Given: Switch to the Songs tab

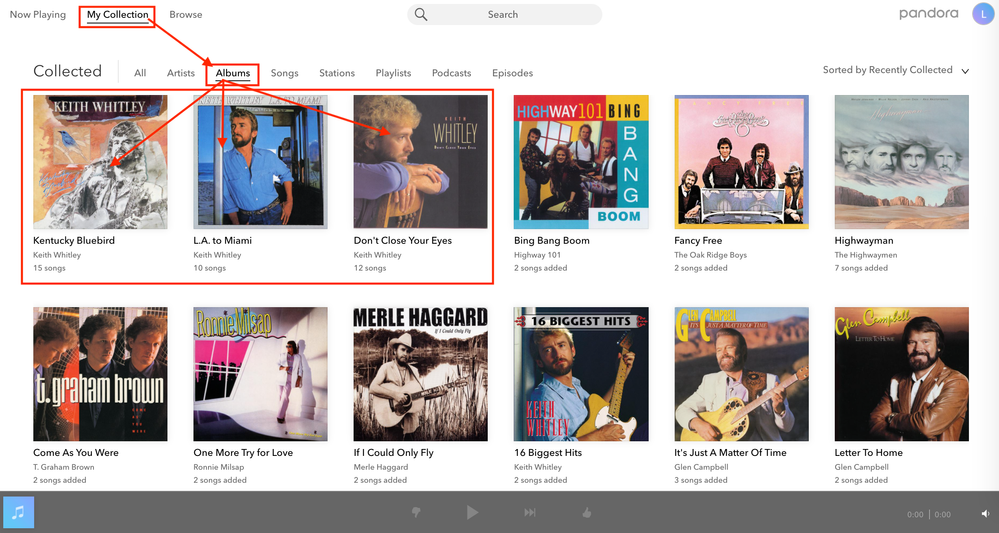Looking at the screenshot, I should click(x=284, y=73).
